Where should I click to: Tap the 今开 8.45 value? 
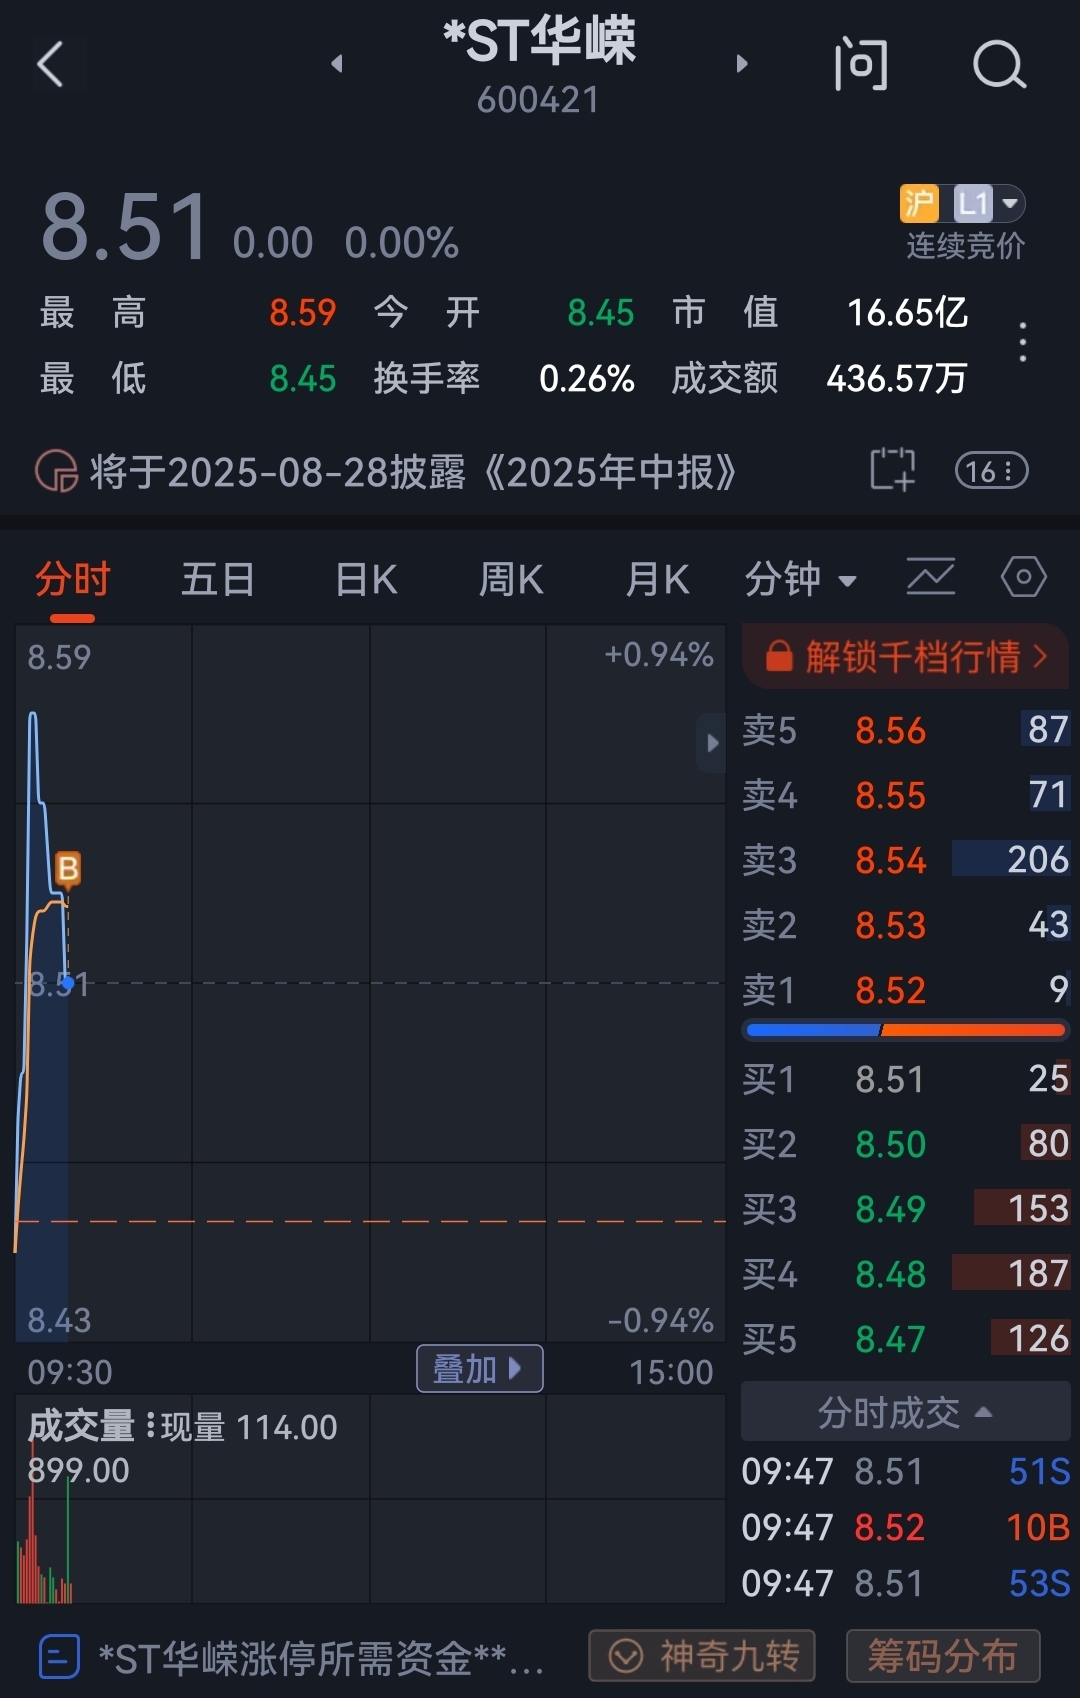click(601, 313)
